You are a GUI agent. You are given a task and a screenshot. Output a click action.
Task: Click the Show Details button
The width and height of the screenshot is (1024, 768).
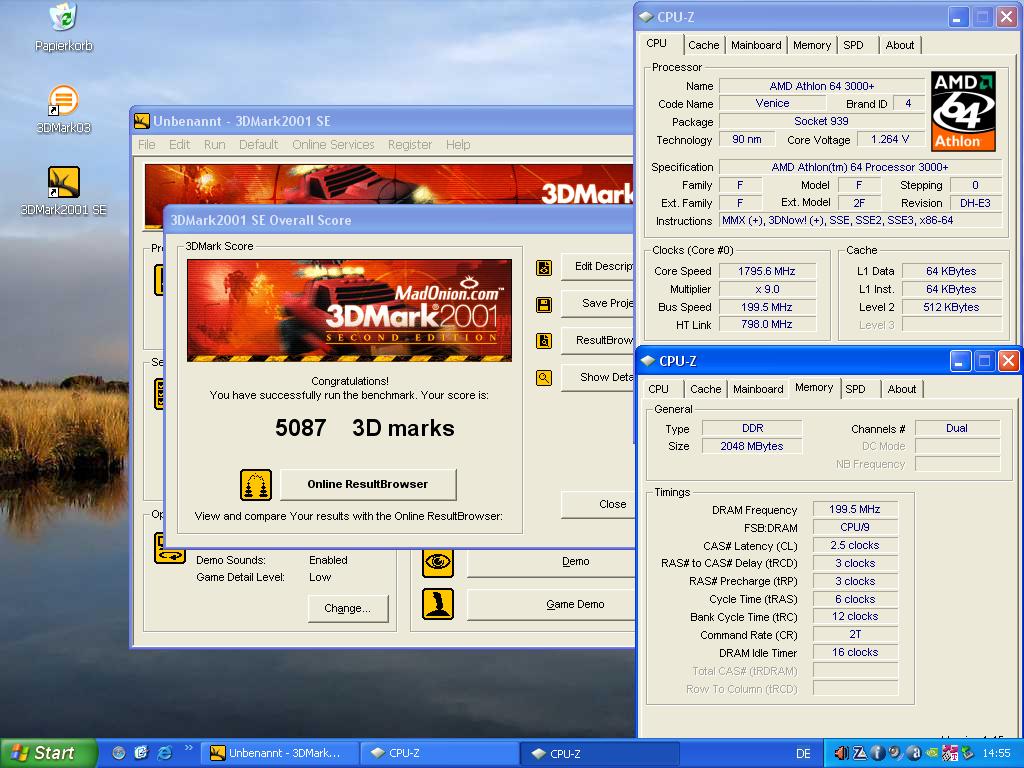(x=598, y=377)
